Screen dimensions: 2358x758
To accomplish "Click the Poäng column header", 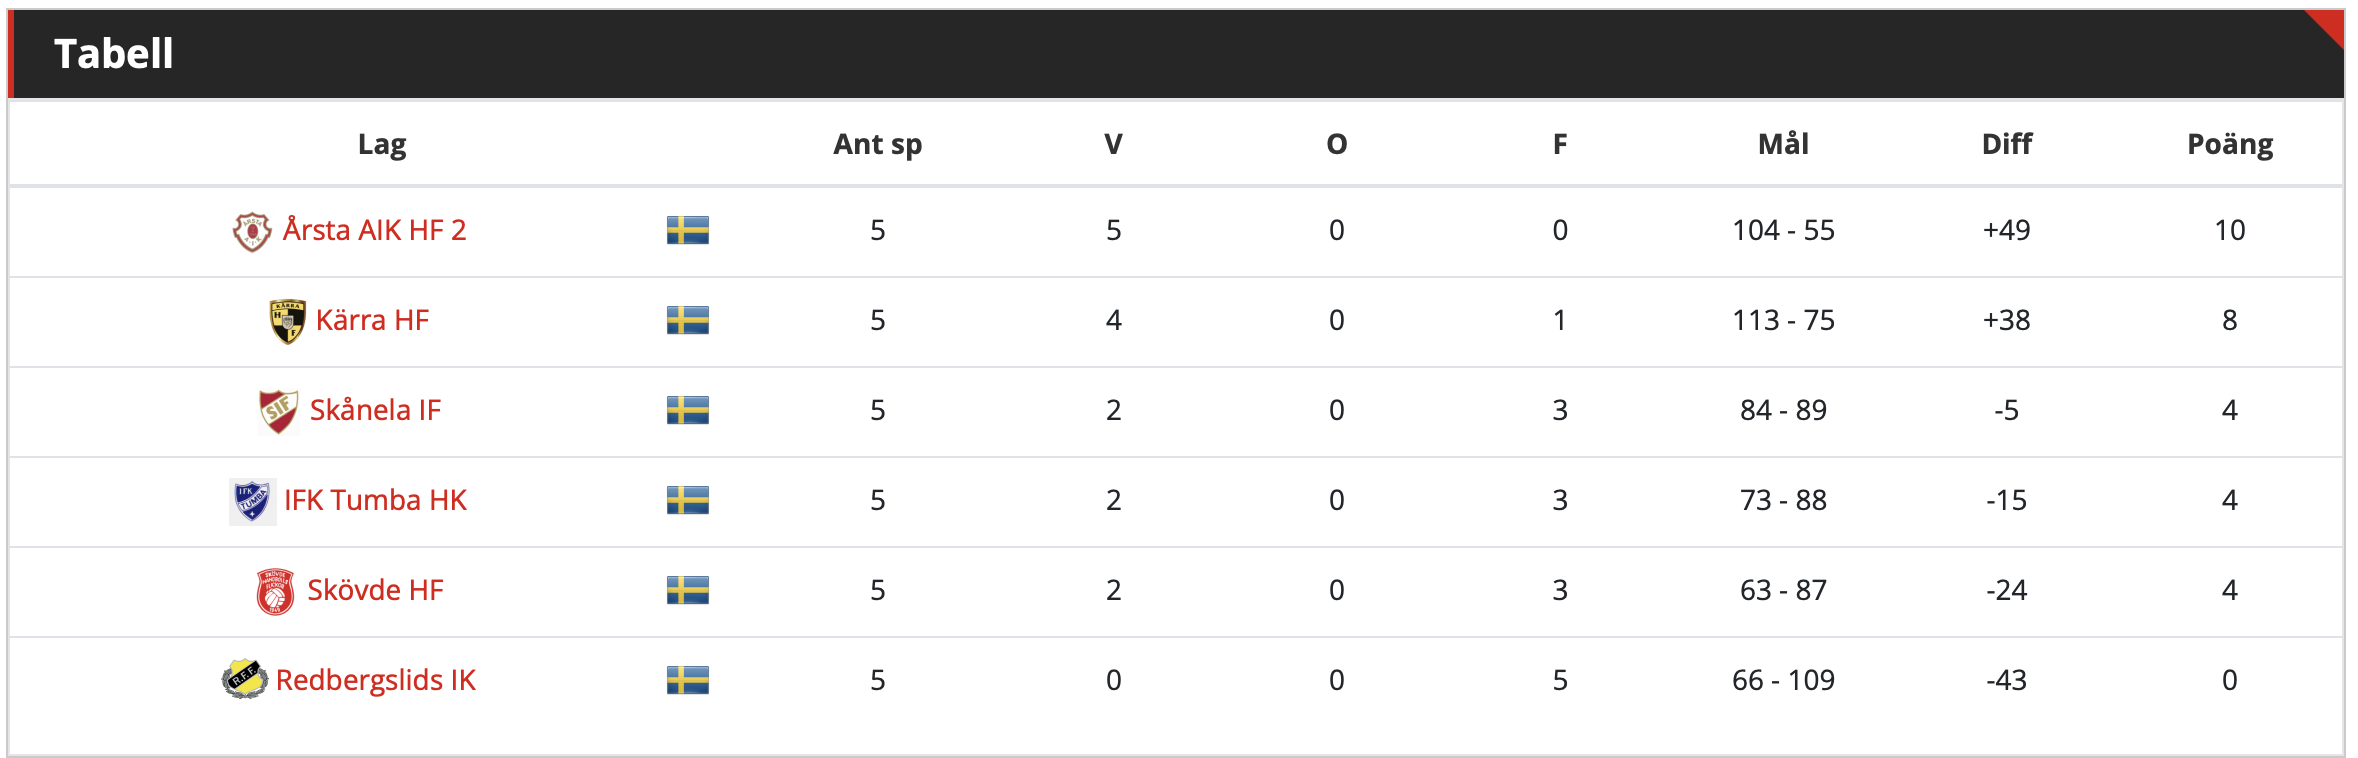I will (2230, 144).
